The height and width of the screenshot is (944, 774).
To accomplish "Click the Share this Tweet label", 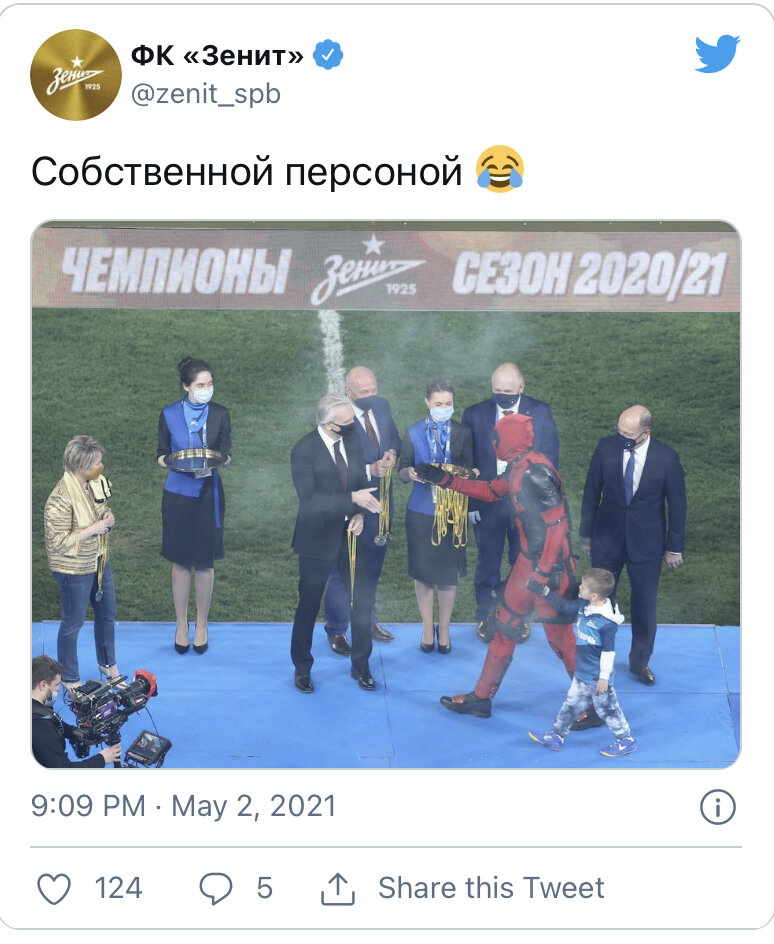I will point(491,888).
